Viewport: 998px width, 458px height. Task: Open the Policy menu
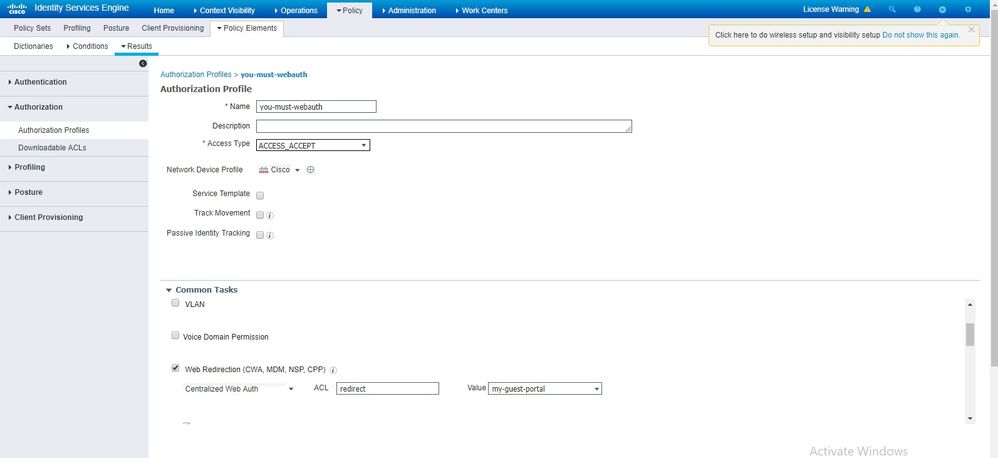click(349, 10)
